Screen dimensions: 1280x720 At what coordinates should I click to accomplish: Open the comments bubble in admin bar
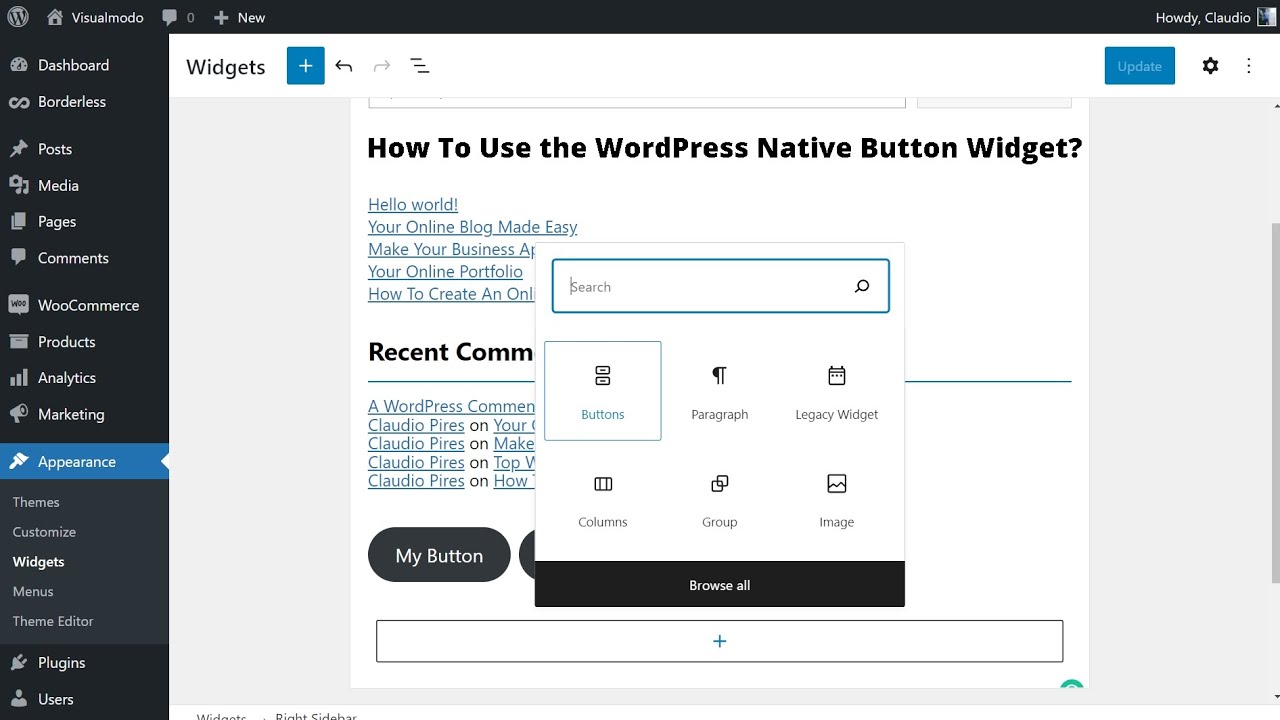click(178, 17)
